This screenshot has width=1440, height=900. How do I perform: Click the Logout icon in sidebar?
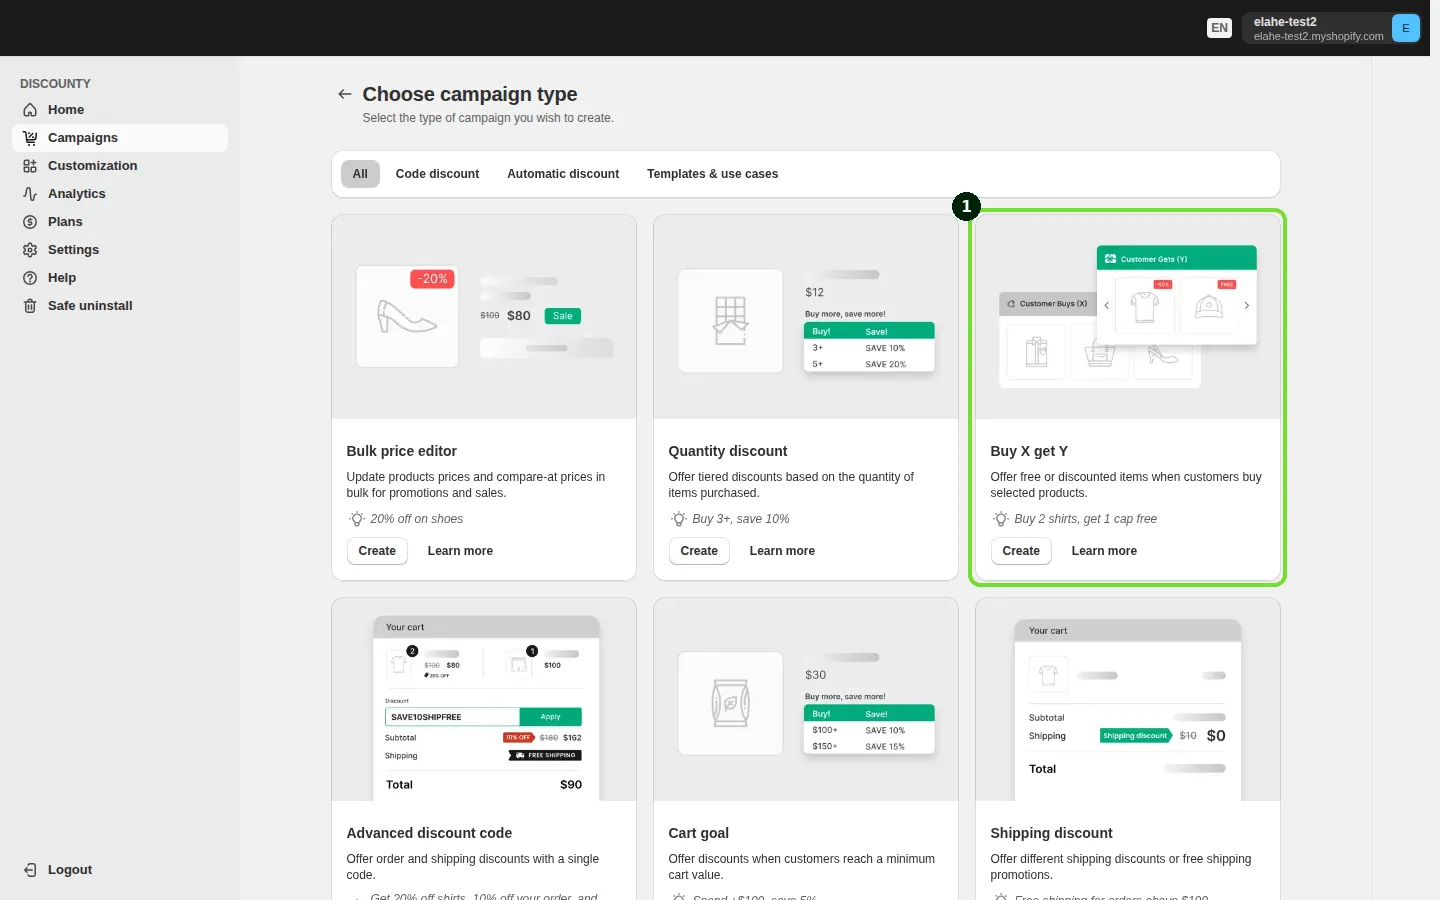(30, 870)
